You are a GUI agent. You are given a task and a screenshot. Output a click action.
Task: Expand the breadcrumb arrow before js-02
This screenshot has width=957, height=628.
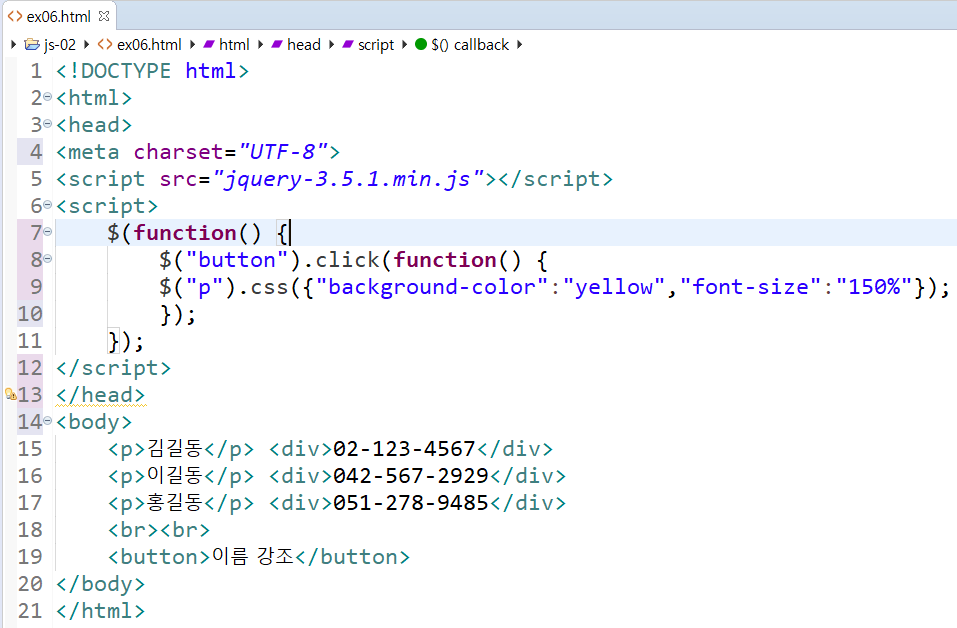tap(13, 44)
